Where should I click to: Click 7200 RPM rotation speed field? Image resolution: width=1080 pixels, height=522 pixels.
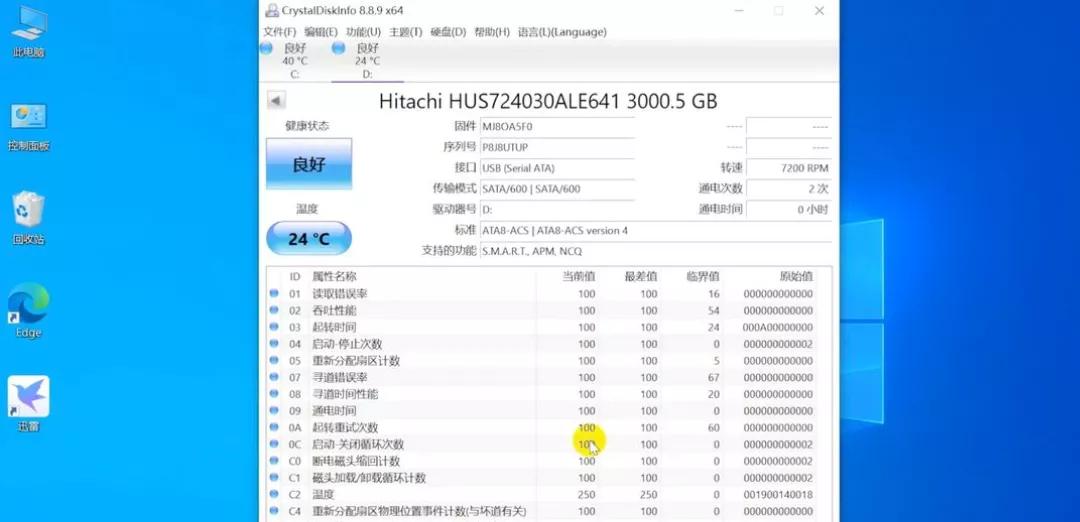[789, 168]
